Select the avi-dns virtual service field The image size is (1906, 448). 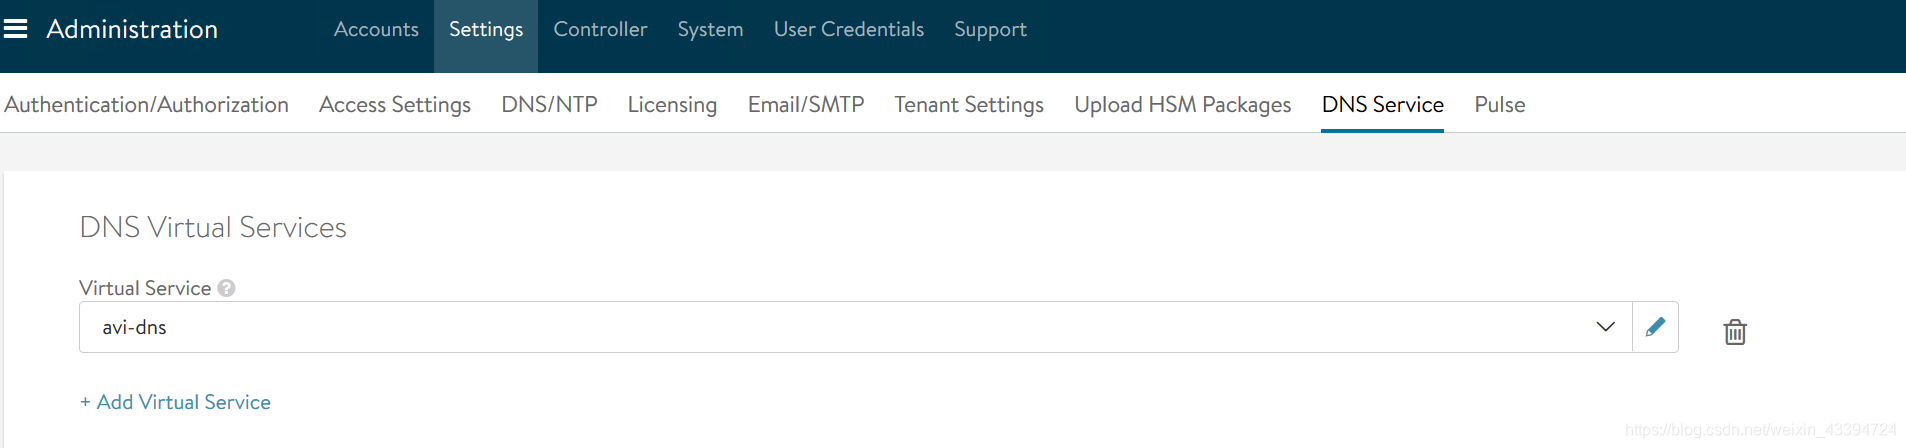click(x=855, y=327)
